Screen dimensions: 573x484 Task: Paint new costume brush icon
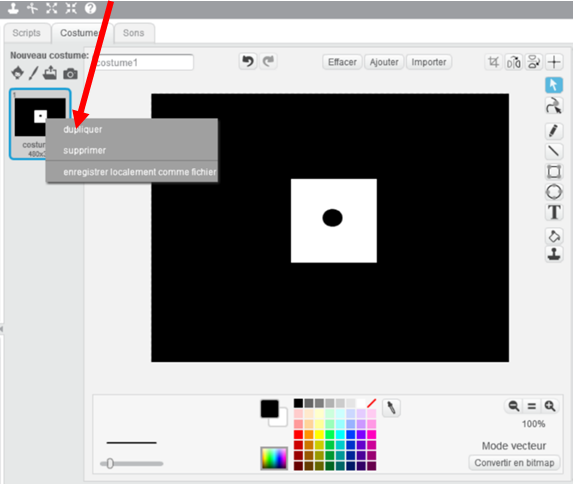pyautogui.click(x=34, y=73)
